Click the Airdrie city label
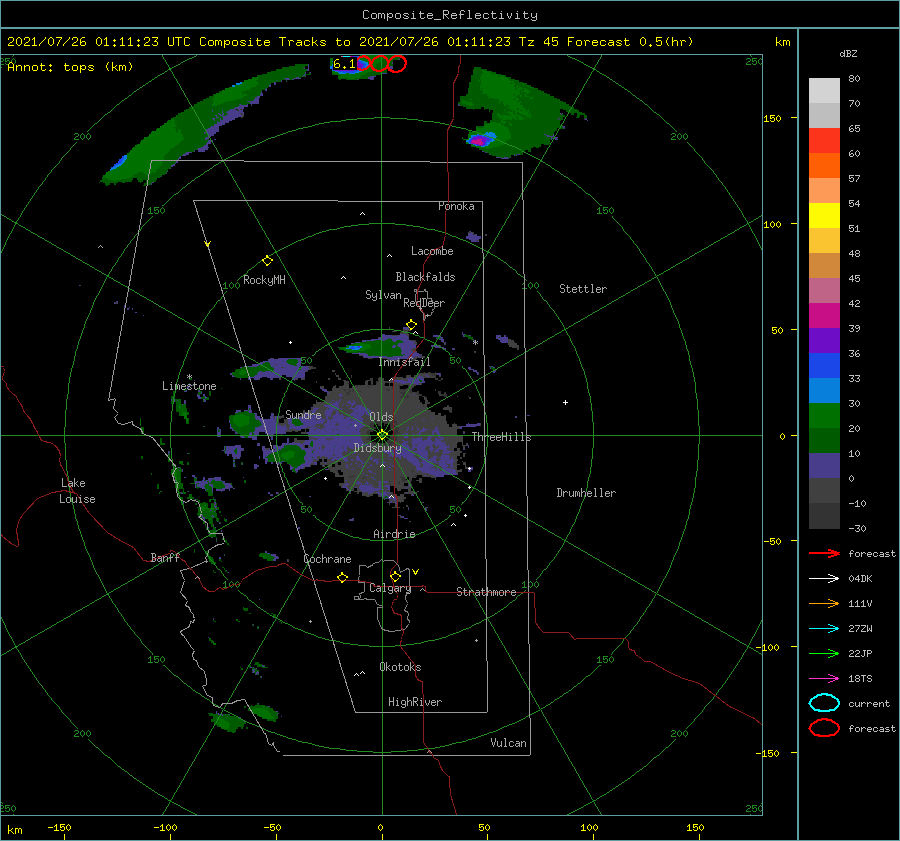Screen dimensions: 900x841 coord(394,534)
